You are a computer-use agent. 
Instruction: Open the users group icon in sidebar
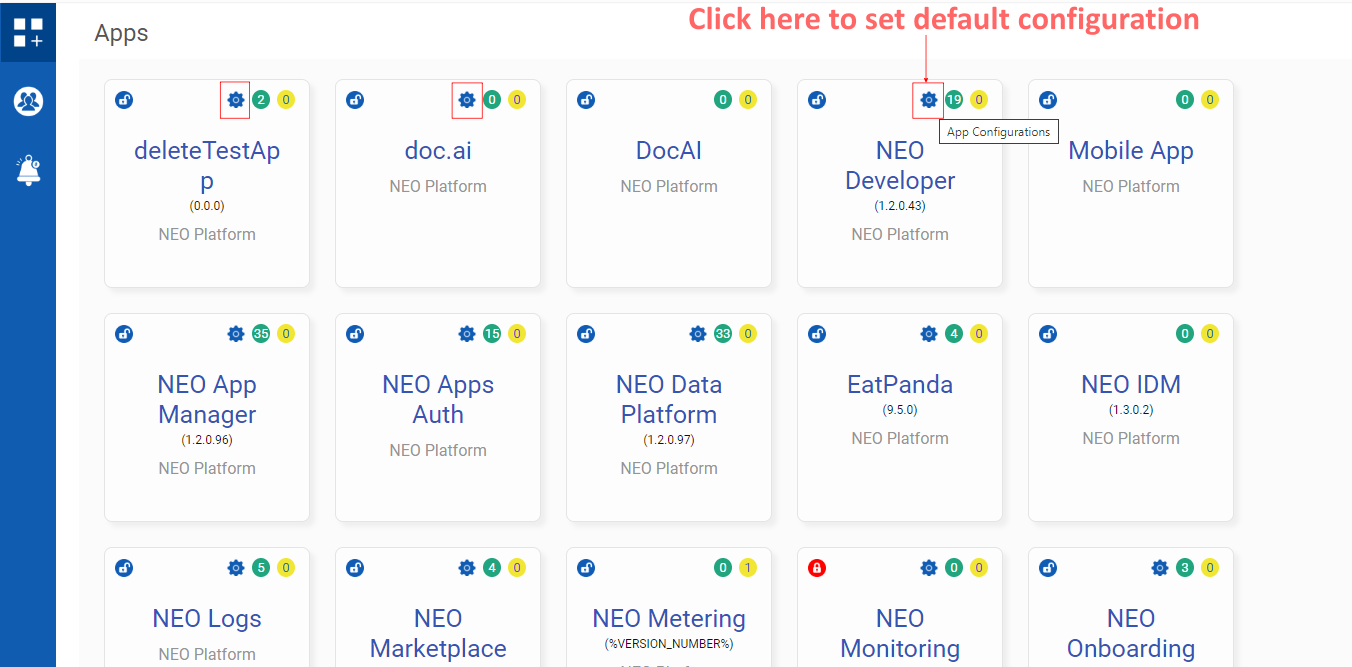[x=28, y=101]
